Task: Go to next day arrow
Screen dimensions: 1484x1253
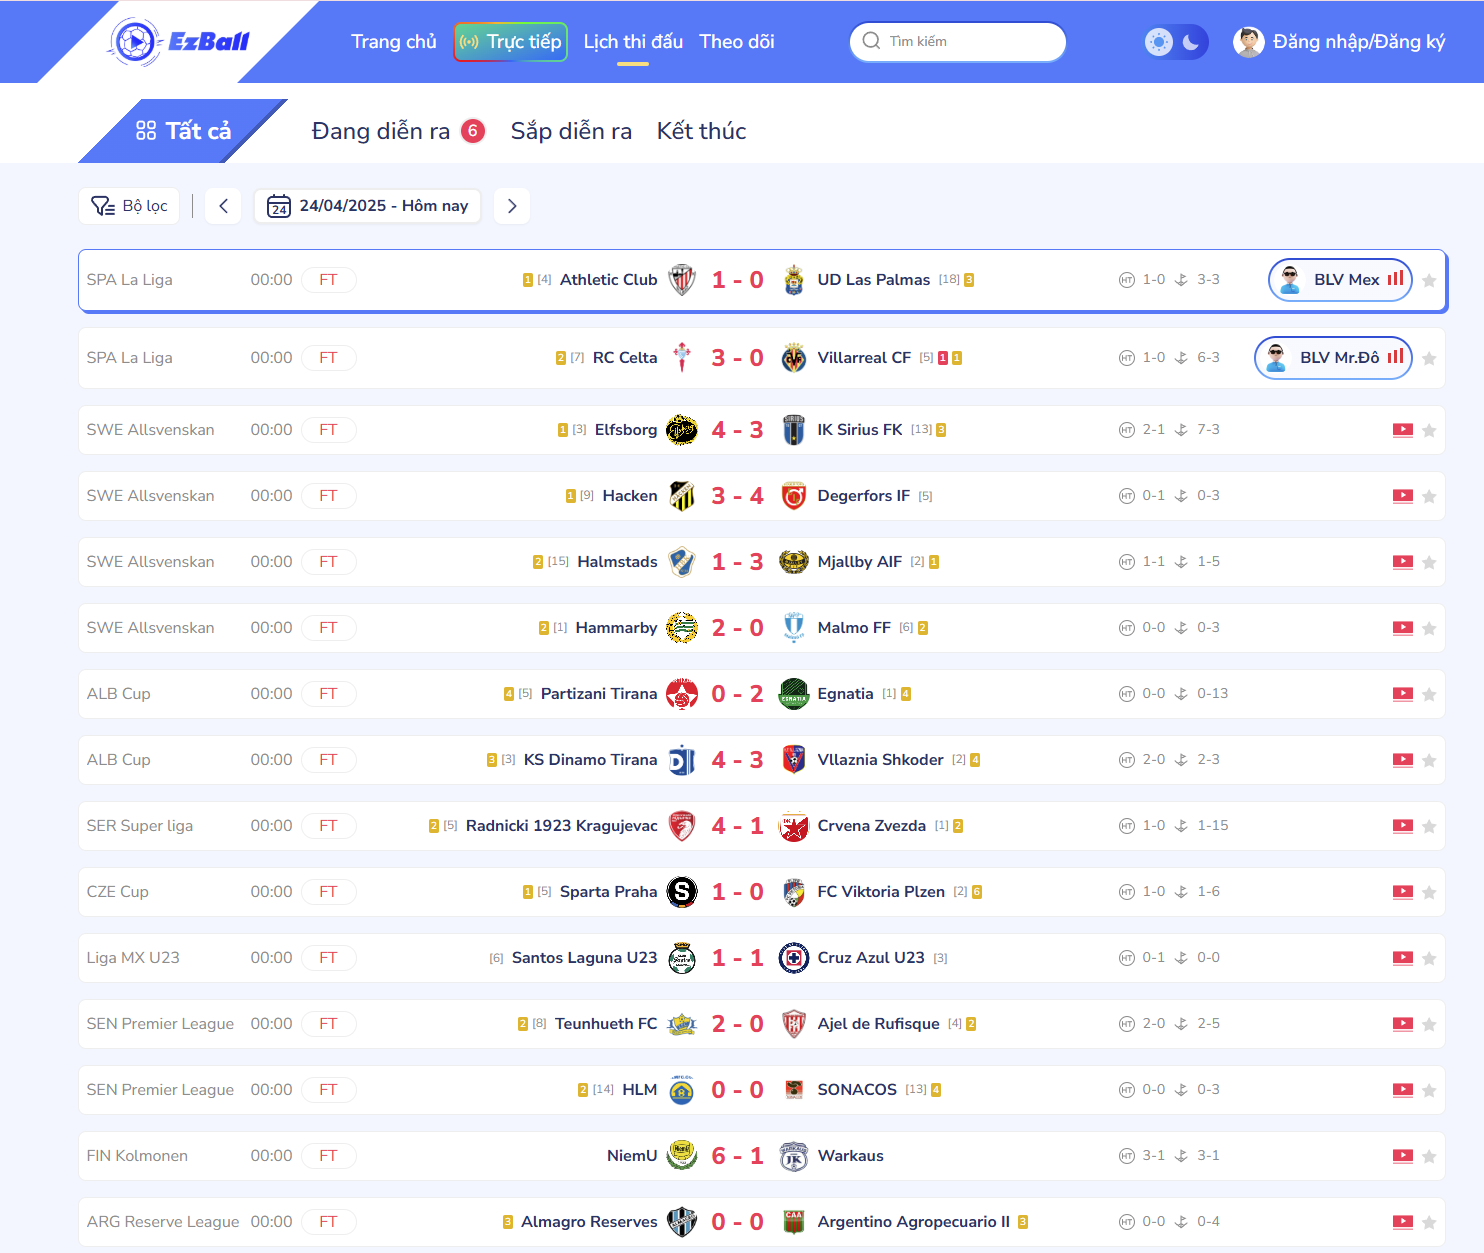Action: tap(512, 206)
